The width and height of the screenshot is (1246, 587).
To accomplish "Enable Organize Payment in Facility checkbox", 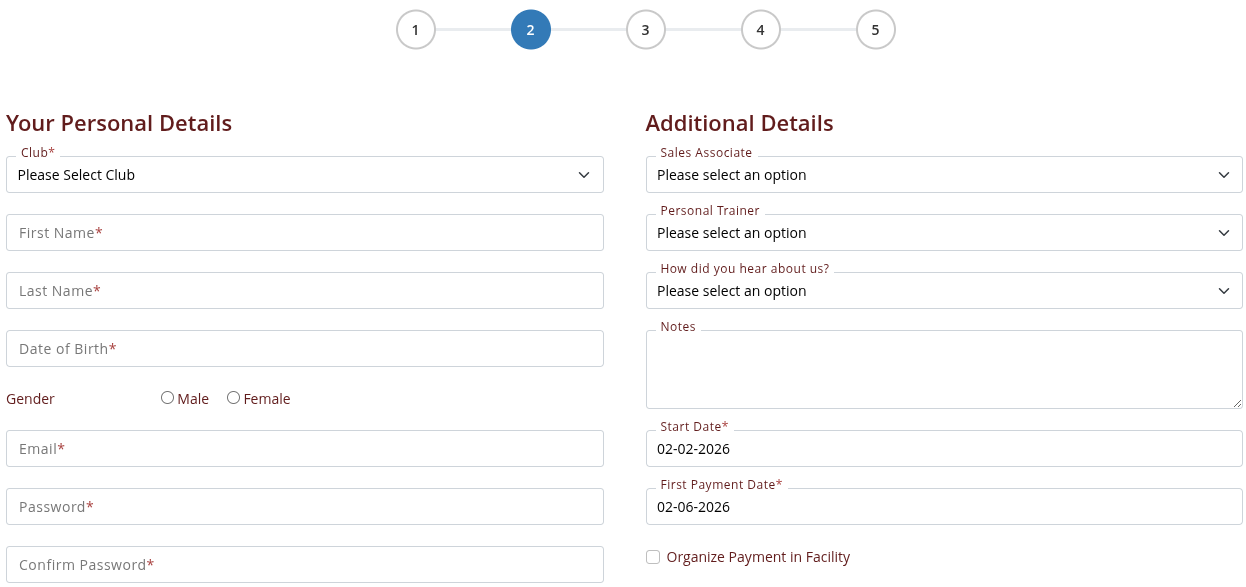I will (x=653, y=557).
